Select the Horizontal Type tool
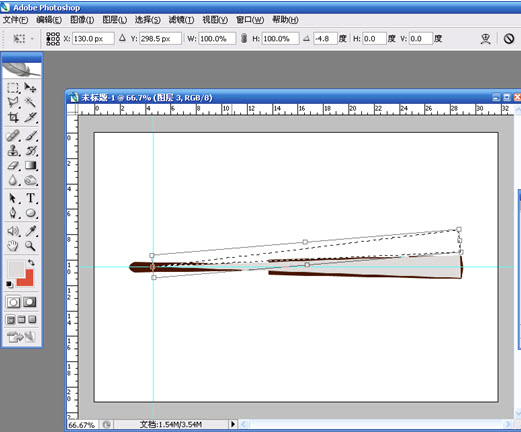 point(30,198)
